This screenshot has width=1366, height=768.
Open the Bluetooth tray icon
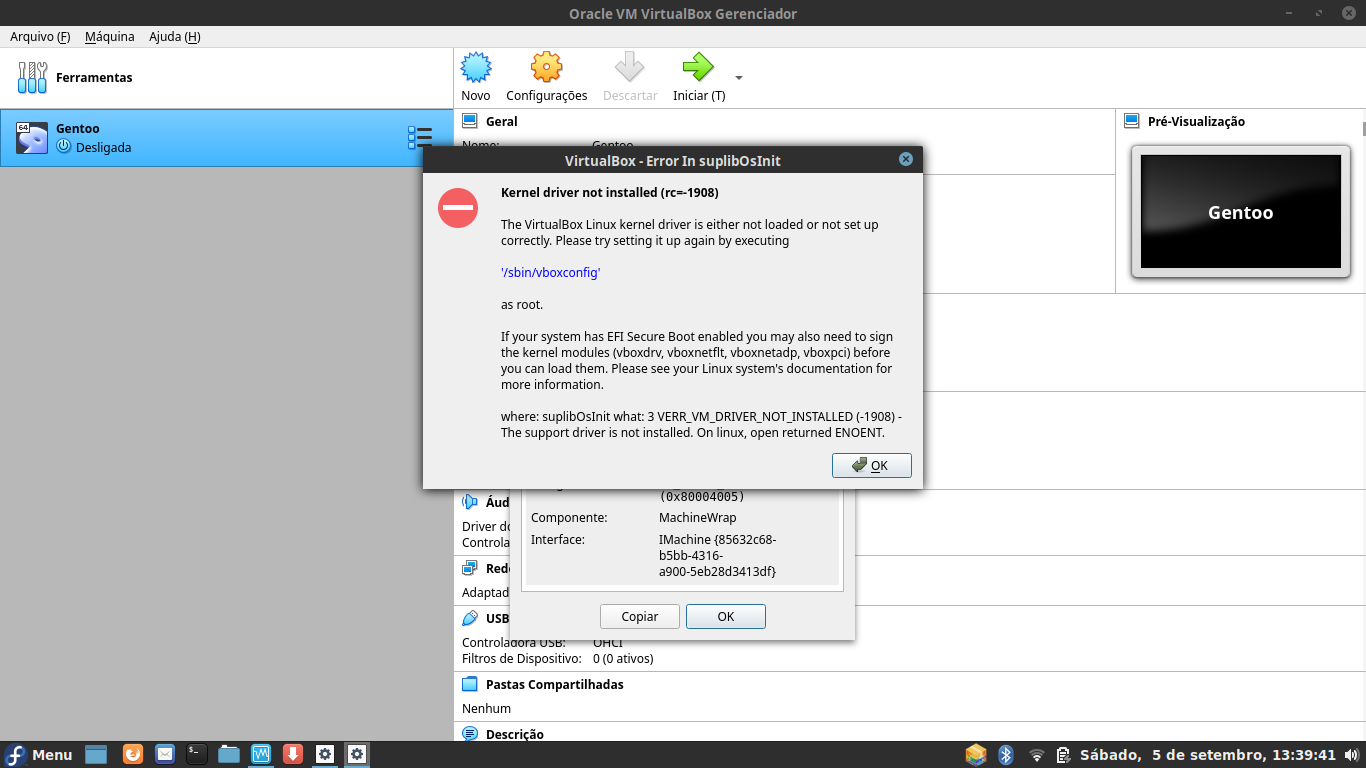coord(1007,754)
